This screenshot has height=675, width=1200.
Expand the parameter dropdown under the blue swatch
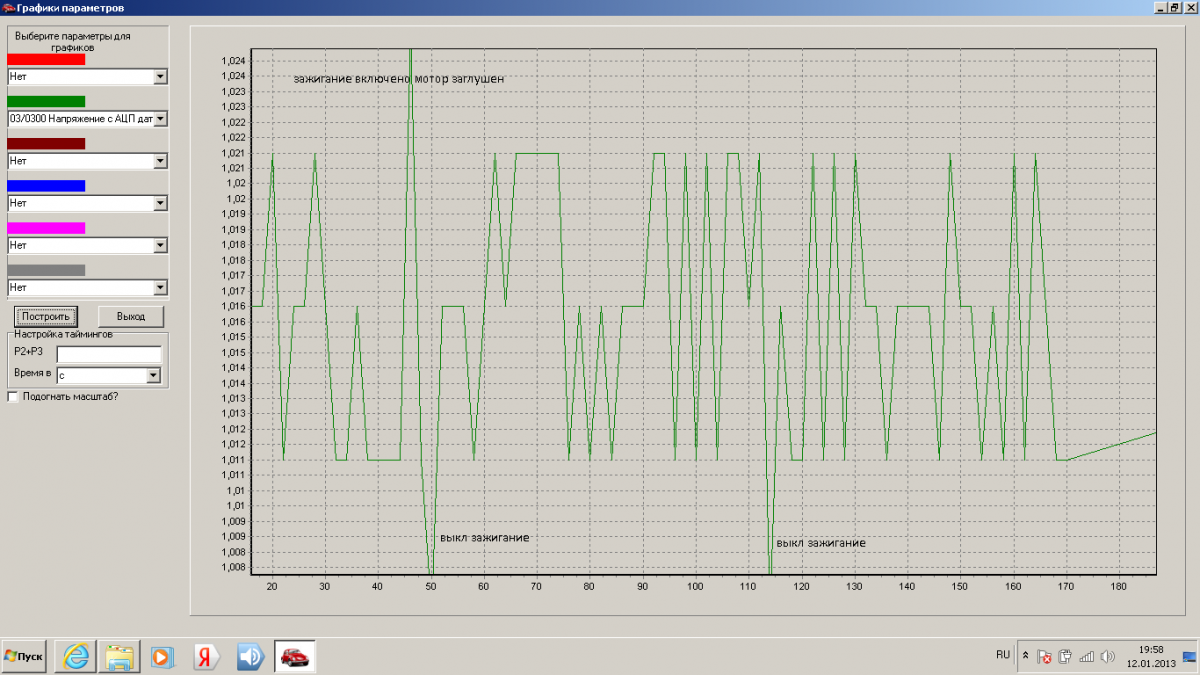coord(160,203)
